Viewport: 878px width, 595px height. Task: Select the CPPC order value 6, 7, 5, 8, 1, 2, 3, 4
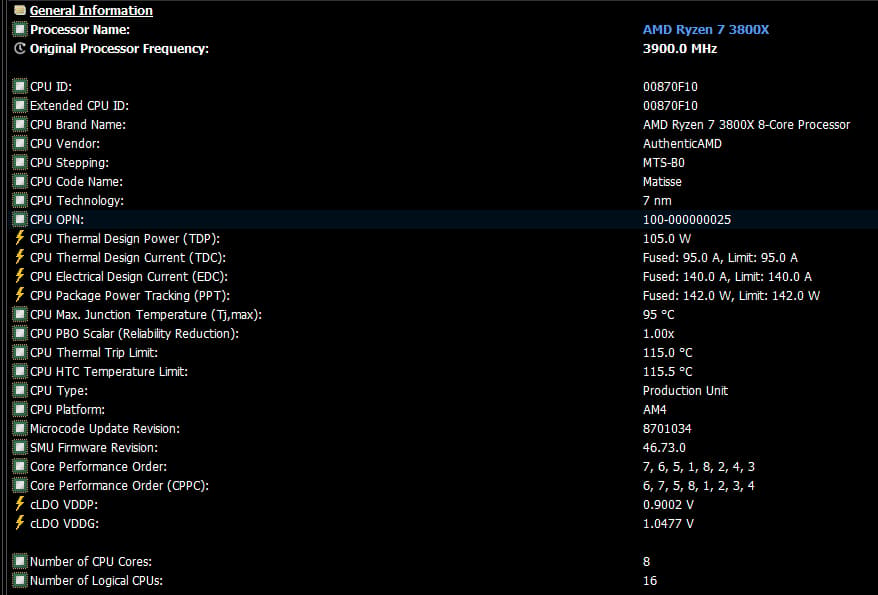(x=699, y=486)
